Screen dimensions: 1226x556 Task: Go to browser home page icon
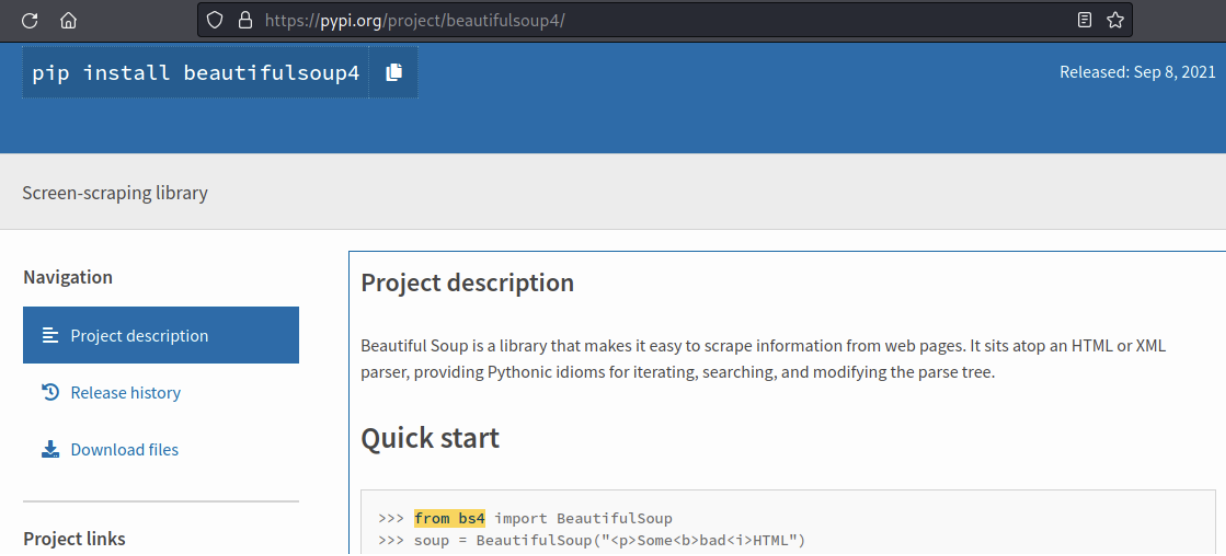68,20
